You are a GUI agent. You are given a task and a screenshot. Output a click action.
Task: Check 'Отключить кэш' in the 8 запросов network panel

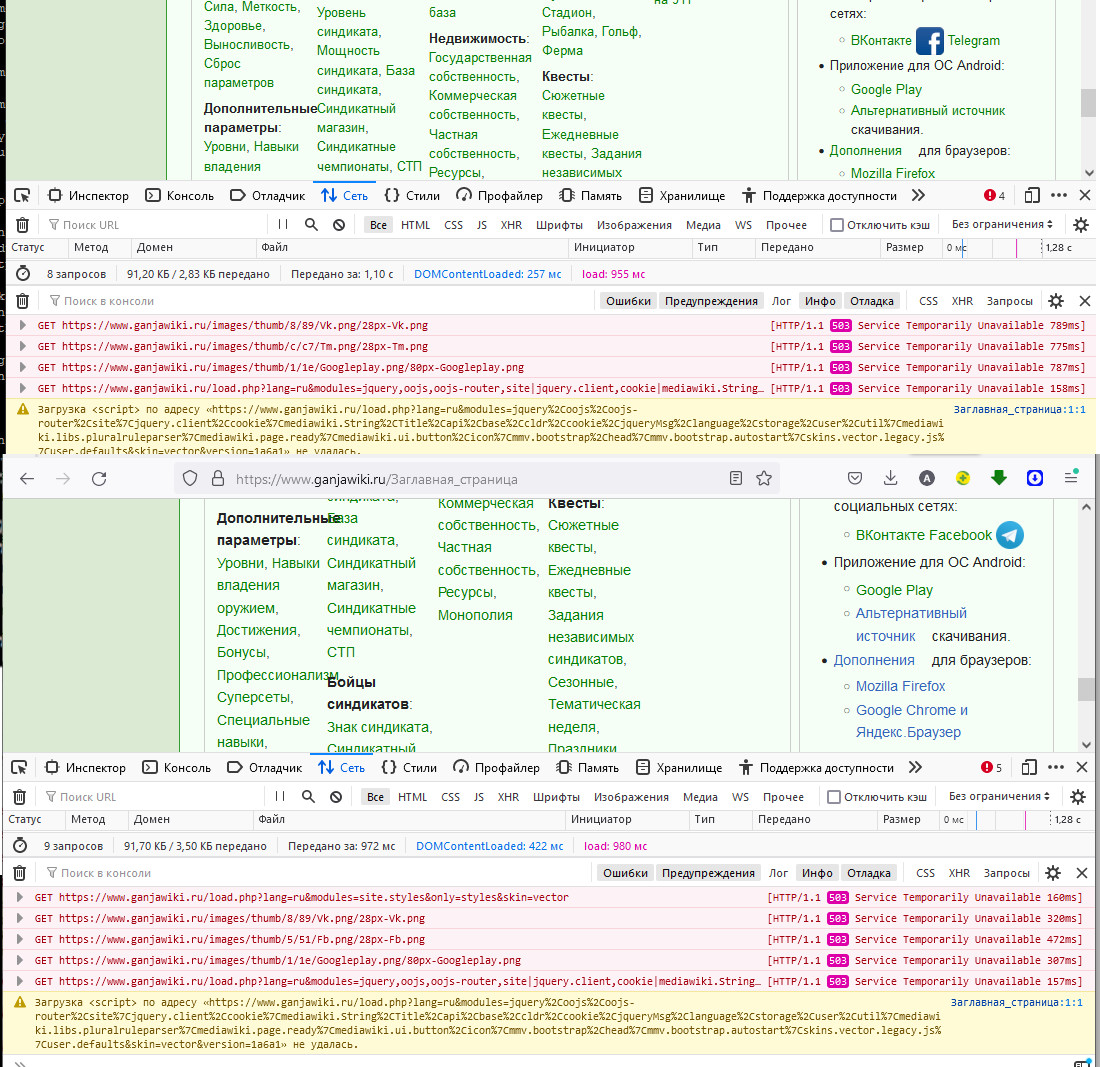880,225
